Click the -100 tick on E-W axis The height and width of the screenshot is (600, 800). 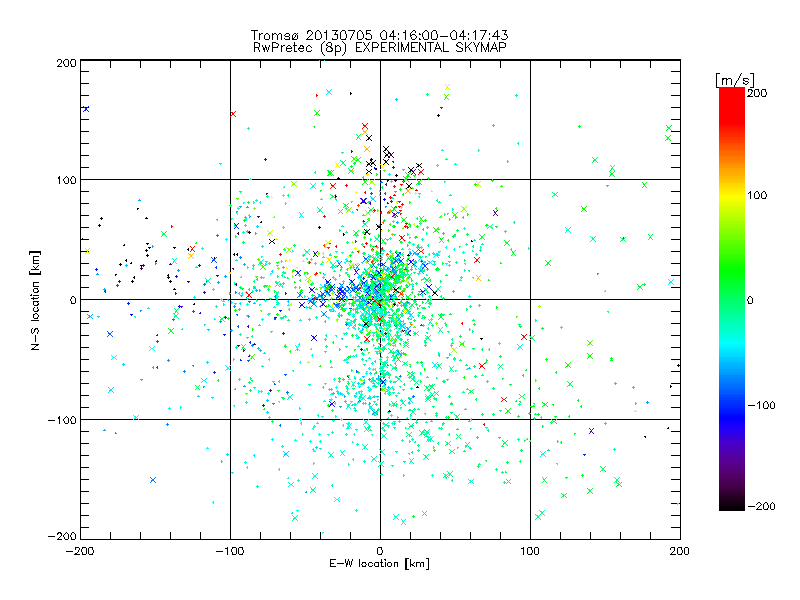[x=230, y=551]
